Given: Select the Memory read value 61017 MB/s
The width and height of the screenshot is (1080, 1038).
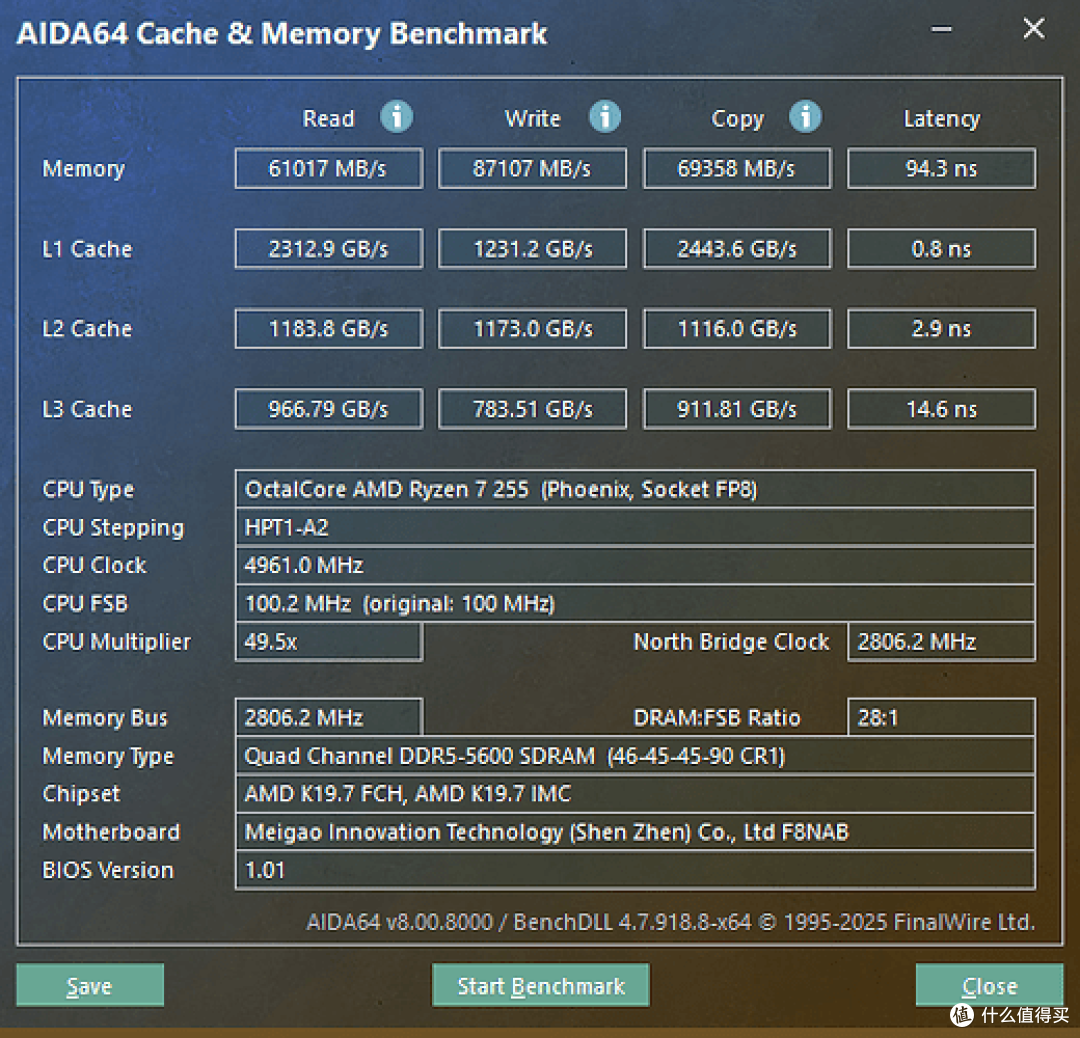Looking at the screenshot, I should pyautogui.click(x=329, y=168).
